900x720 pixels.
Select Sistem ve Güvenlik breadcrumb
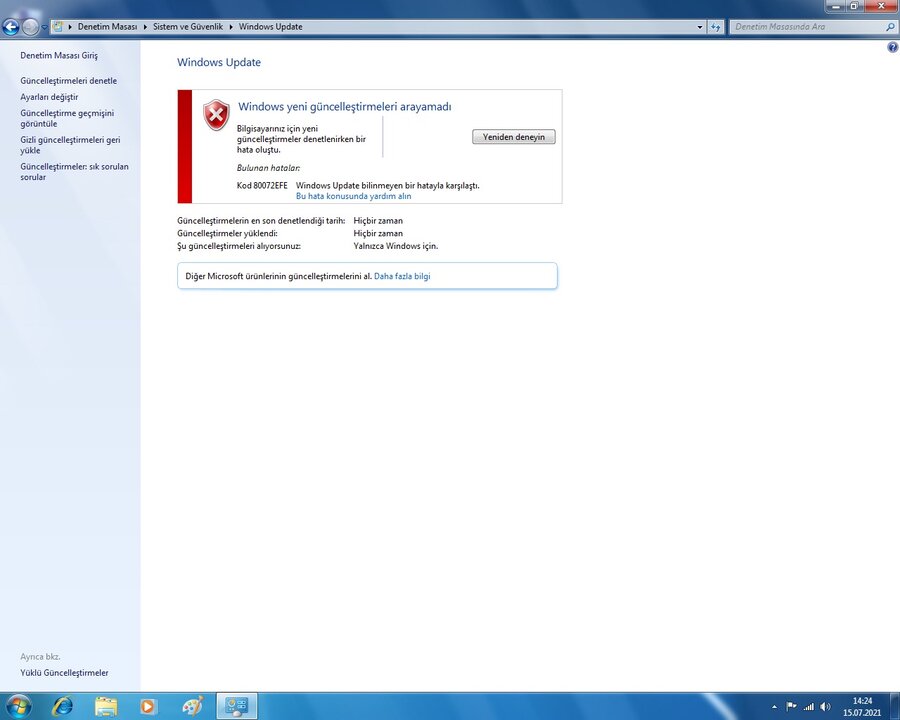188,26
